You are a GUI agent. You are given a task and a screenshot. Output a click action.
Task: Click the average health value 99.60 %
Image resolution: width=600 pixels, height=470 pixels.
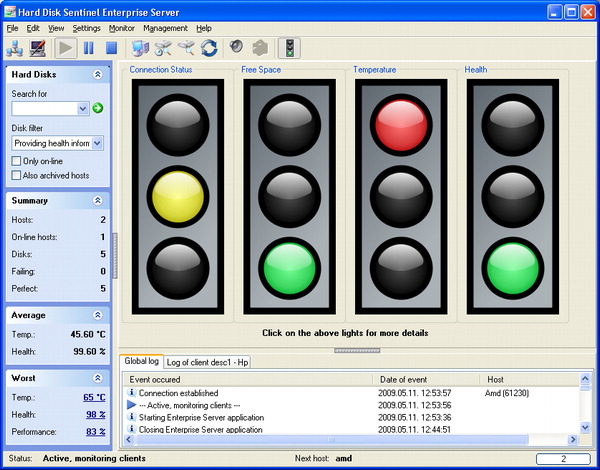(89, 351)
